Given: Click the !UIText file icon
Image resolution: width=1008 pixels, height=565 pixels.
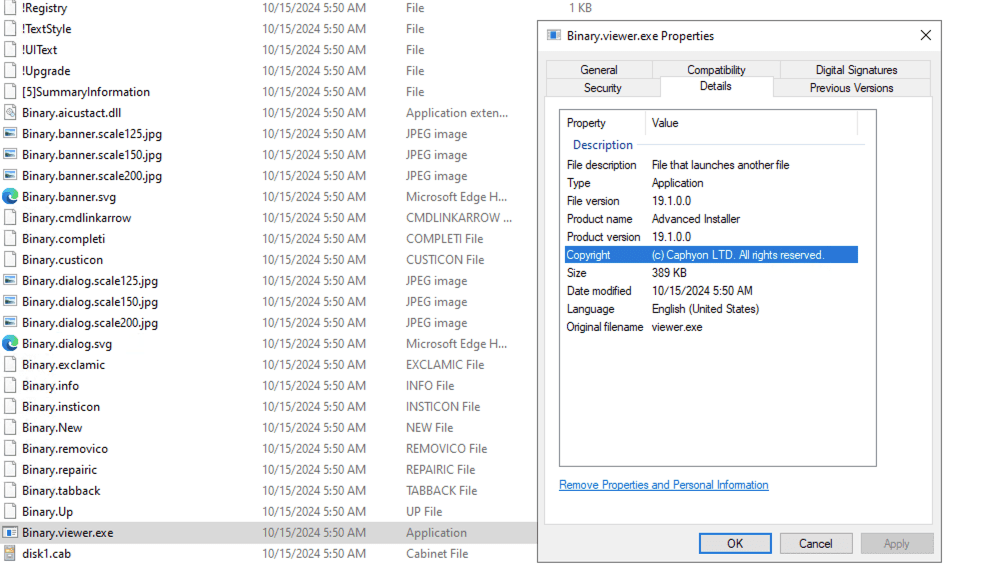Looking at the screenshot, I should click(x=10, y=49).
